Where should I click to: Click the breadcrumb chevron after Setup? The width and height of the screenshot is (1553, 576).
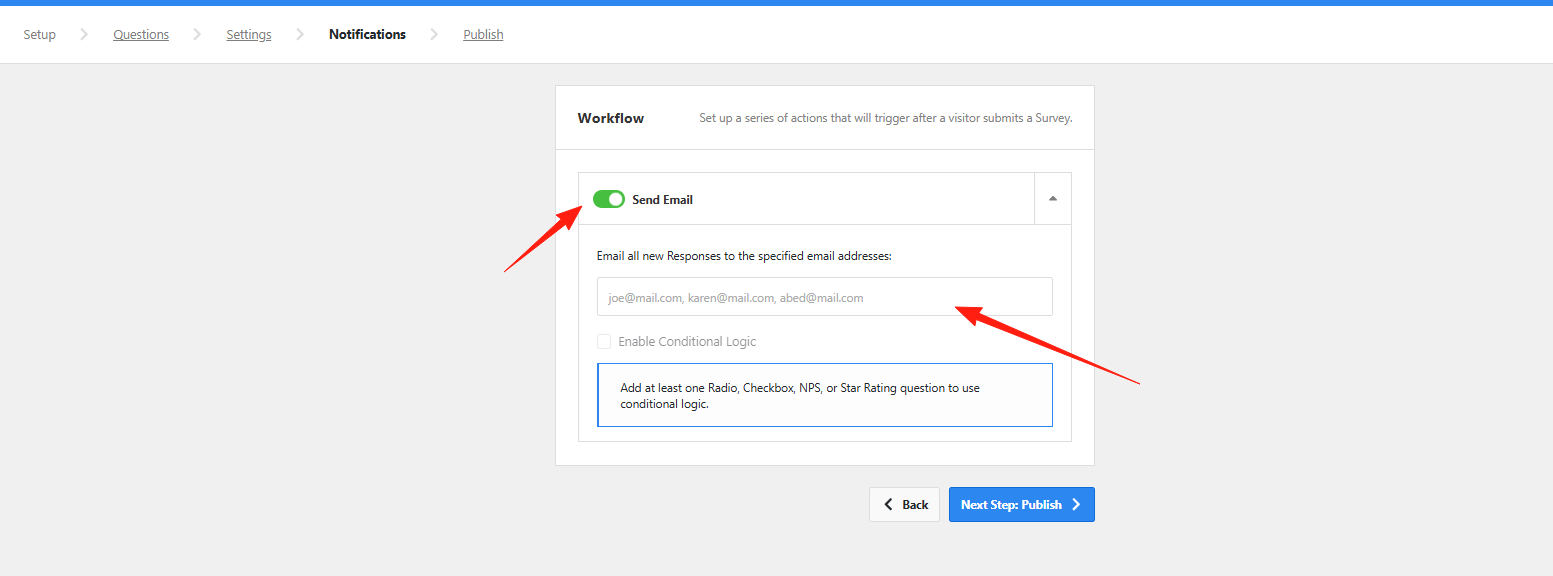click(x=84, y=35)
